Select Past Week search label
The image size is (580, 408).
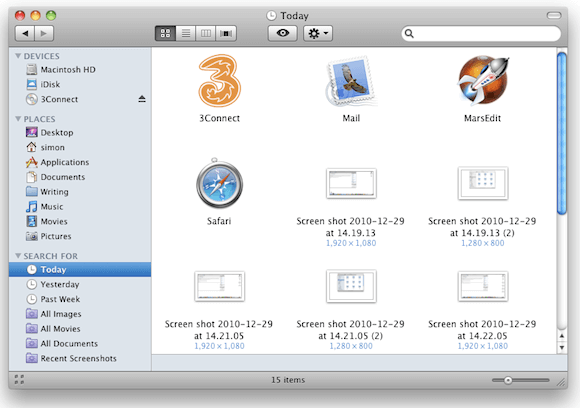pyautogui.click(x=60, y=299)
